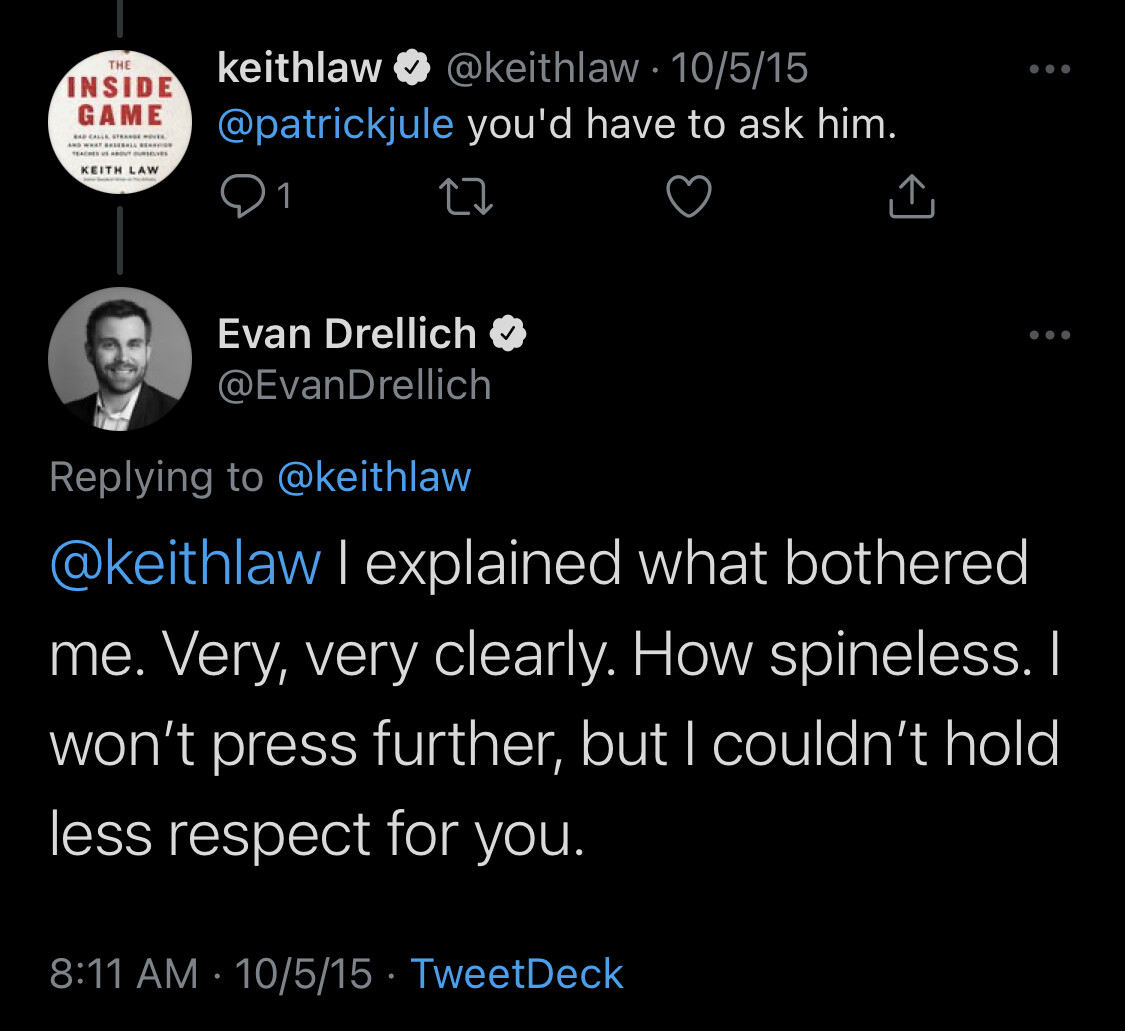Viewport: 1125px width, 1031px height.
Task: Retweet keithlaw's tweet
Action: [x=466, y=197]
